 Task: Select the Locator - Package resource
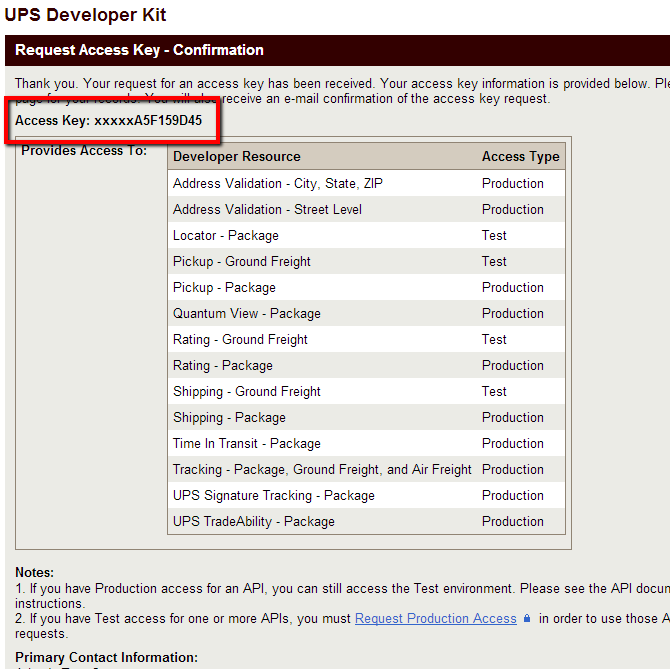226,235
